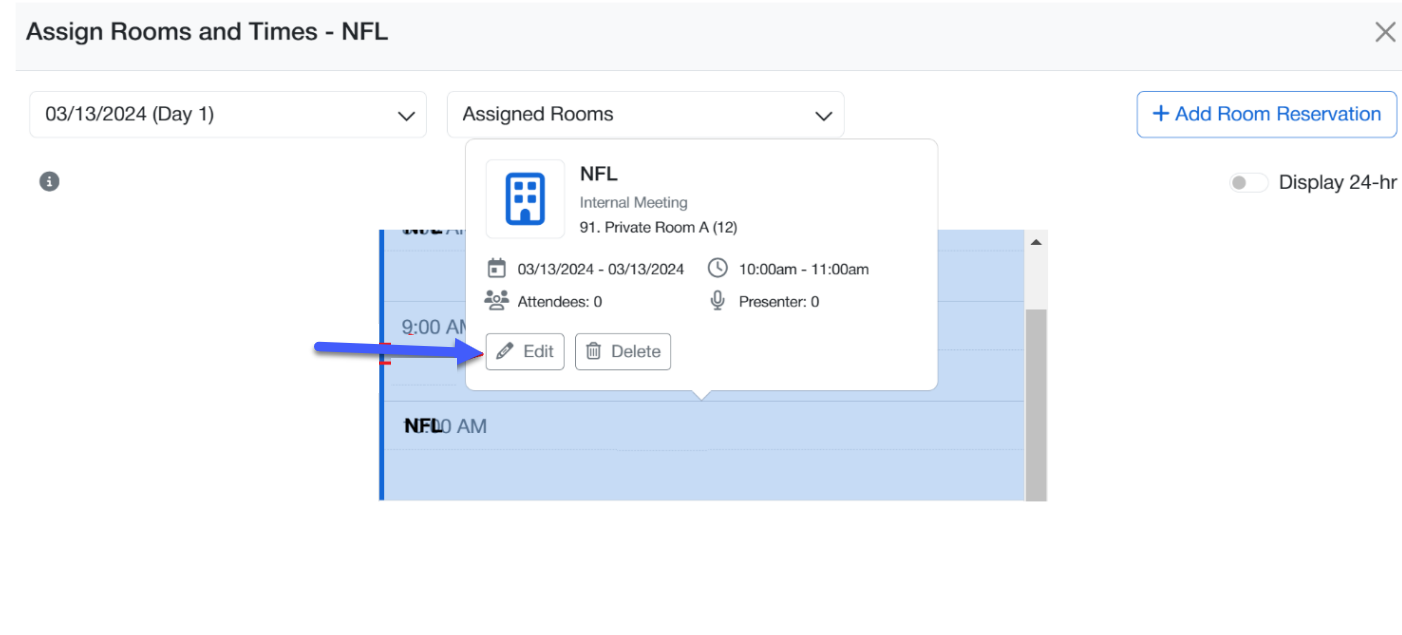Image resolution: width=1402 pixels, height=635 pixels.
Task: Click the schedule scrollbar up arrow
Action: point(1036,242)
